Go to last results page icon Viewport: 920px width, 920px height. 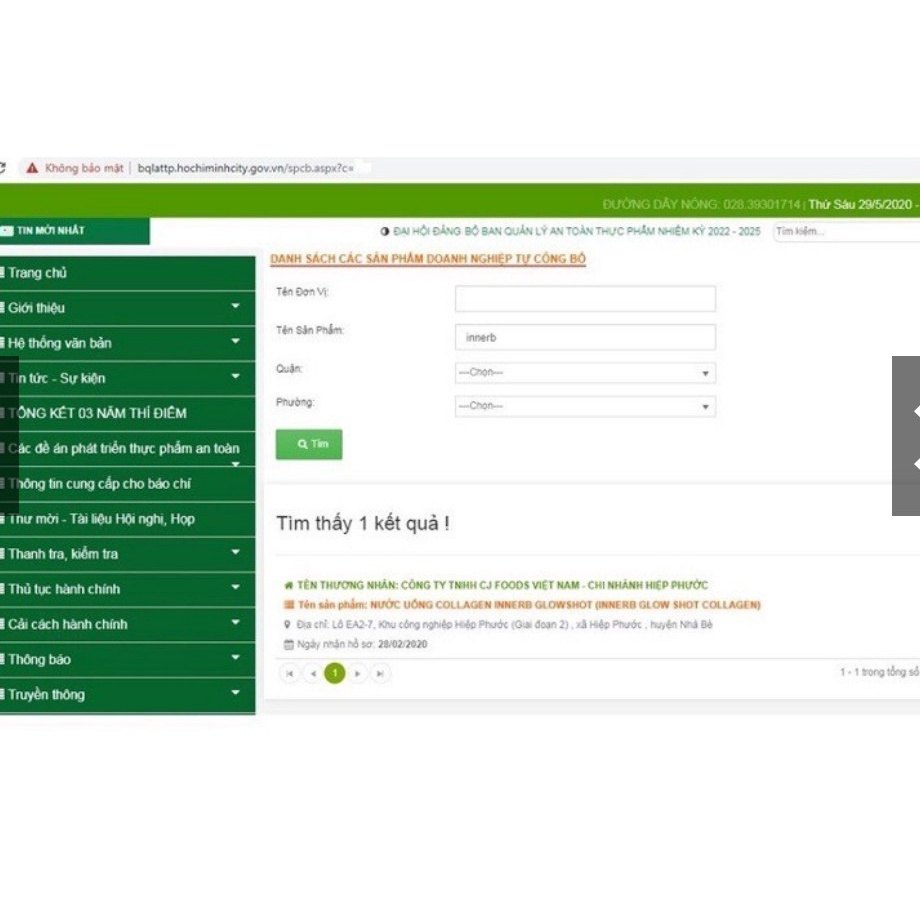(x=380, y=674)
